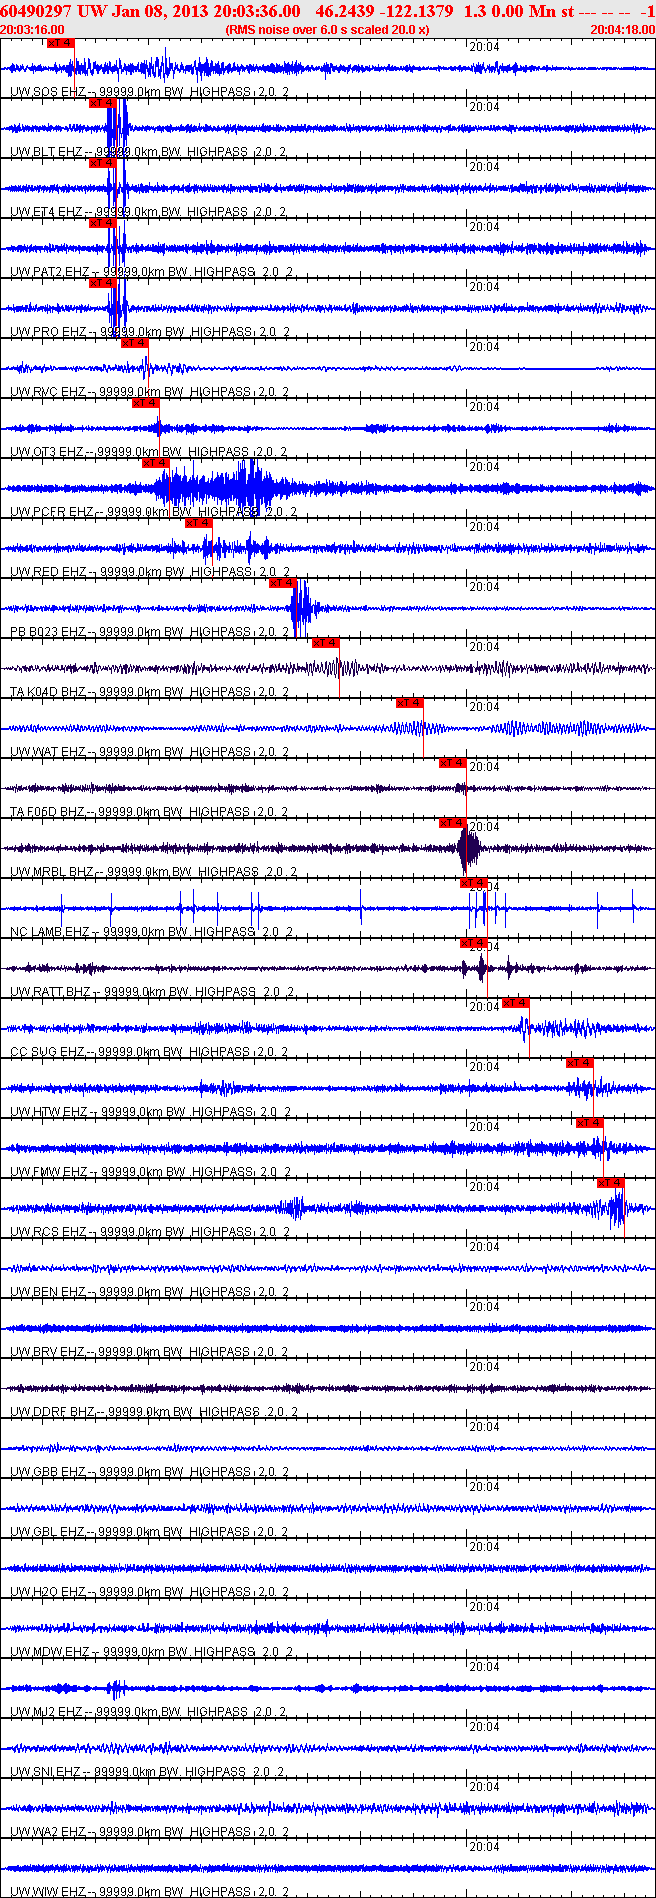Click the UW.OT3 EHZ station label
This screenshot has width=656, height=1898.
pyautogui.click(x=48, y=452)
